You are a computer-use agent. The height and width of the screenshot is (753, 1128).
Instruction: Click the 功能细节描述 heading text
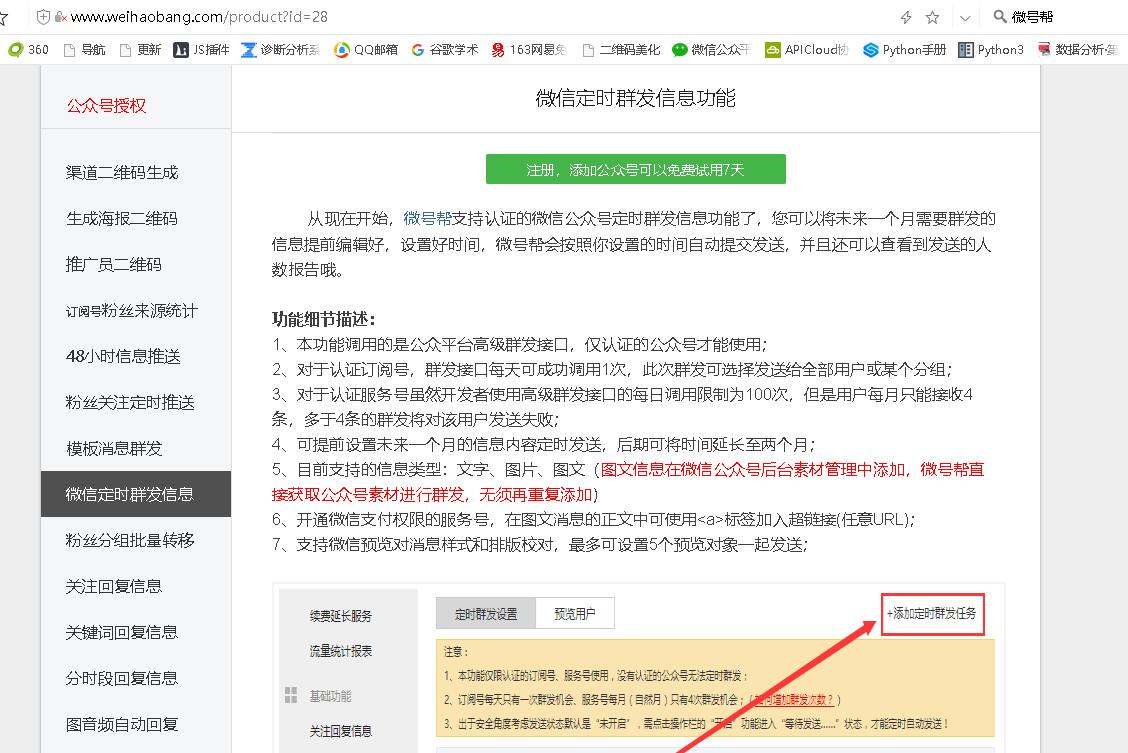323,319
